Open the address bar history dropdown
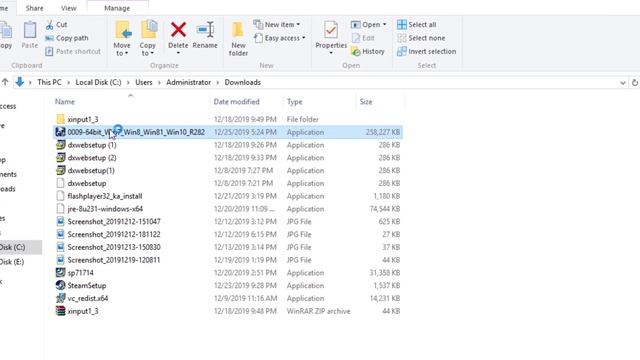Screen dimensions: 640x360 pyautogui.click(x=622, y=83)
